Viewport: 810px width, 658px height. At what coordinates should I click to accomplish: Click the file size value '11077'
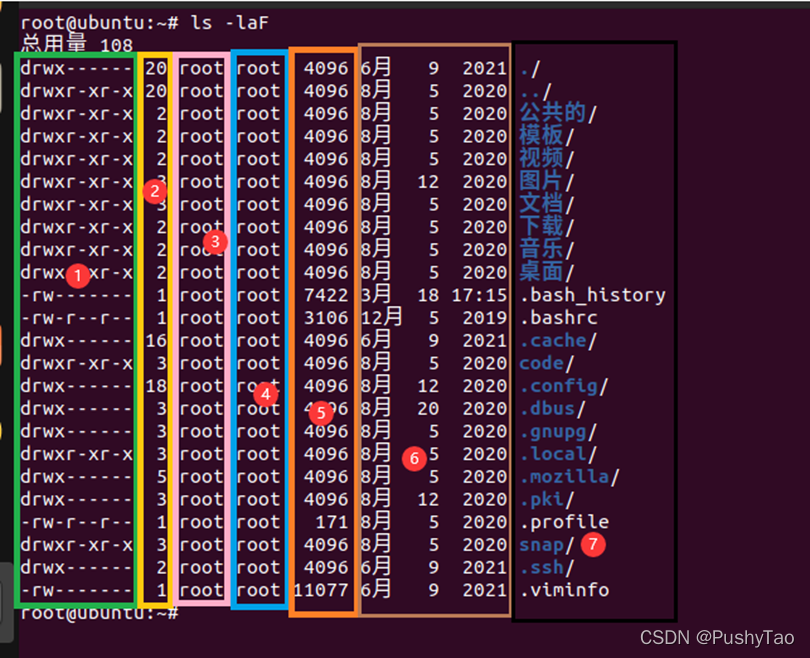click(x=321, y=590)
